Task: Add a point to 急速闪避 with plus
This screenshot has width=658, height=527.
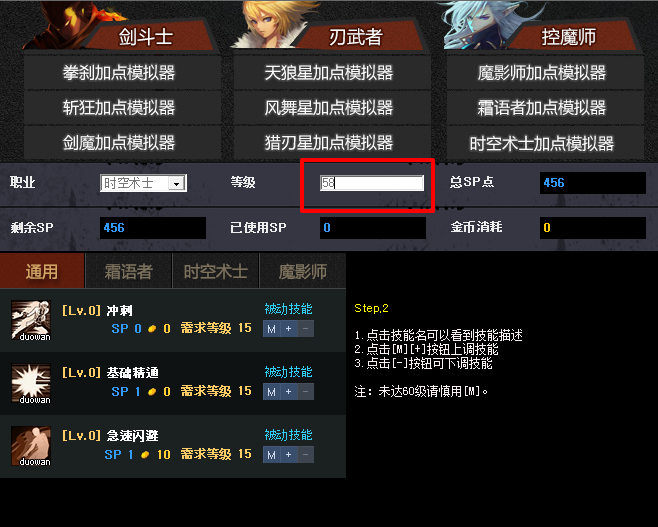Action: pos(288,454)
